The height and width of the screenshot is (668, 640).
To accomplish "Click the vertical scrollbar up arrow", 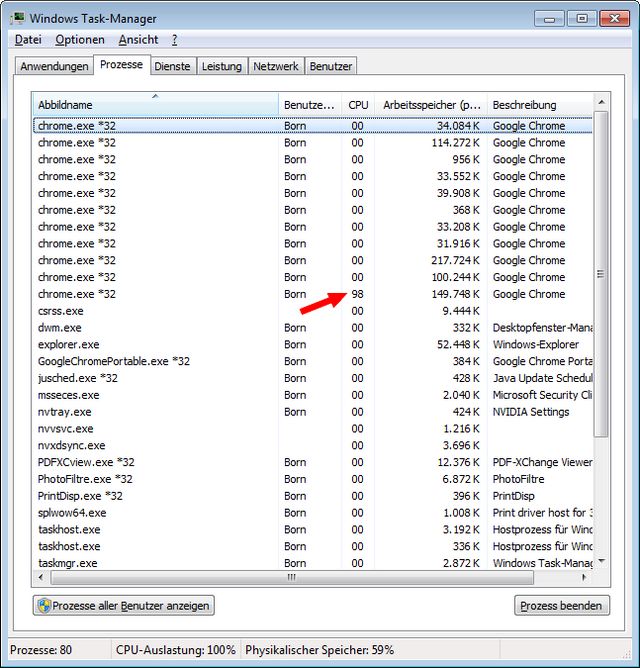I will coord(601,102).
